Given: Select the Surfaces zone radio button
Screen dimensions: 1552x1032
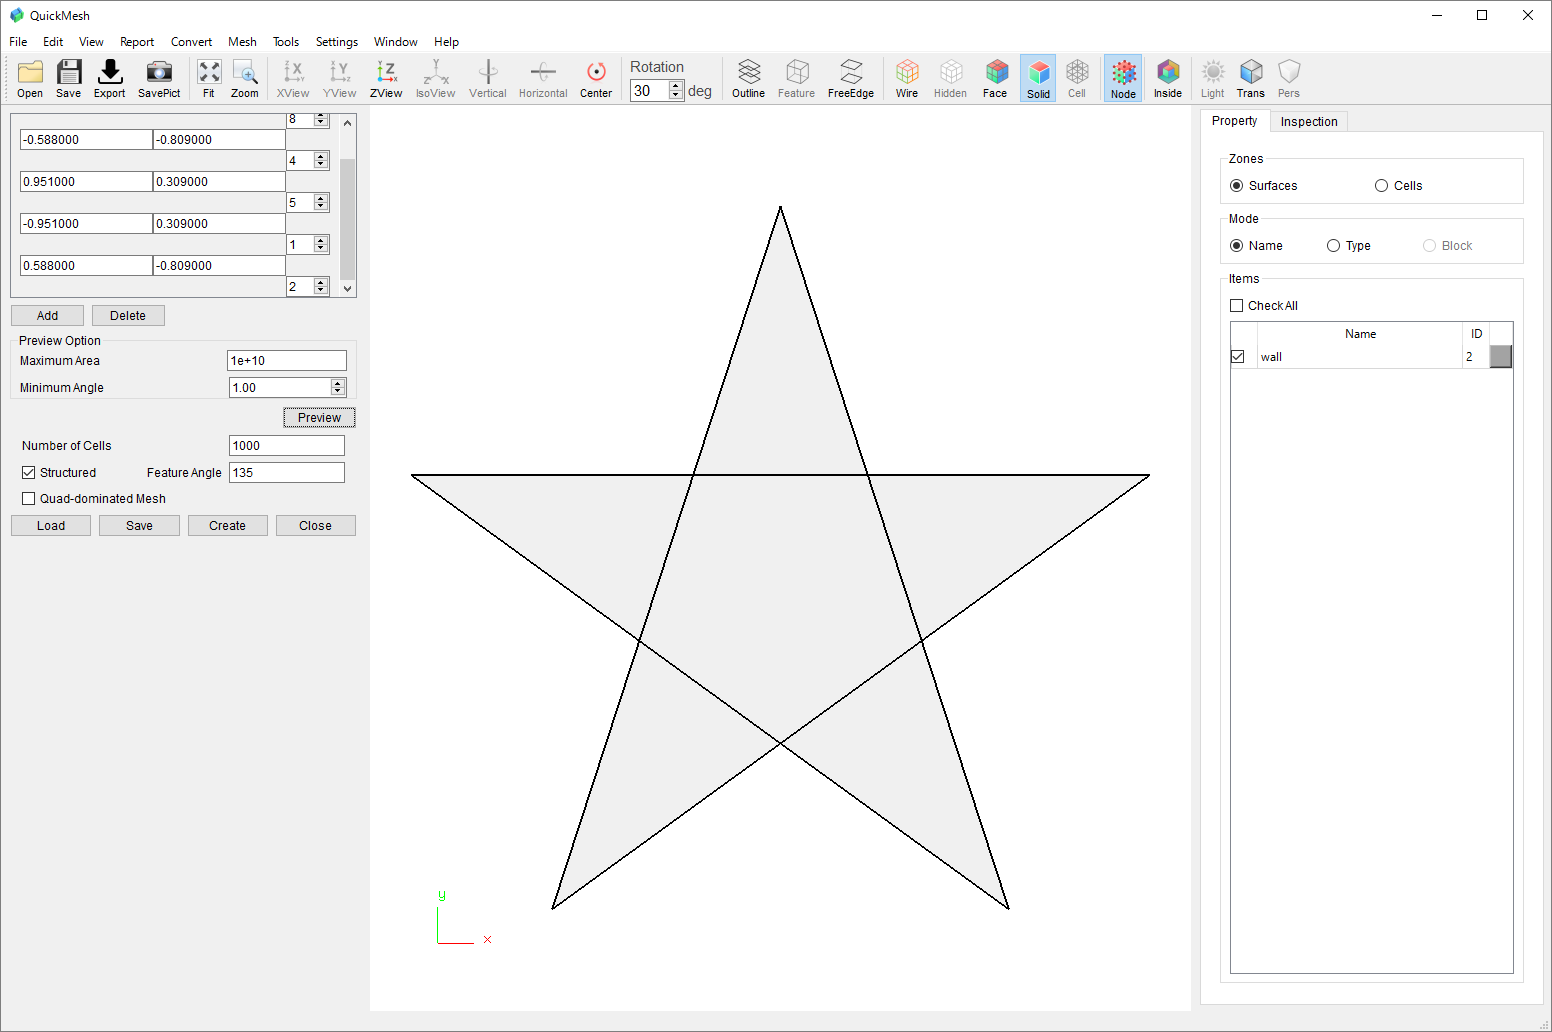Looking at the screenshot, I should 1237,186.
